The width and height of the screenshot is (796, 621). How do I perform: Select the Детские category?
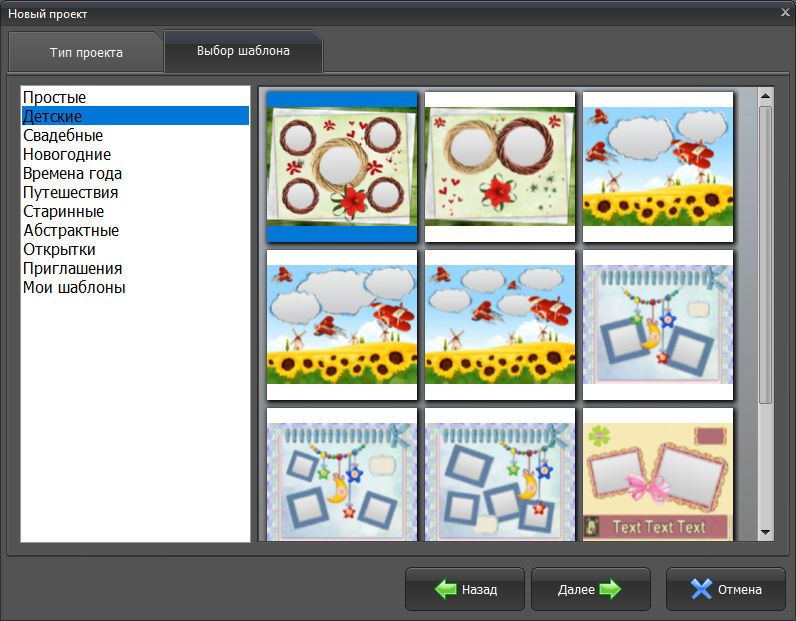(x=136, y=116)
